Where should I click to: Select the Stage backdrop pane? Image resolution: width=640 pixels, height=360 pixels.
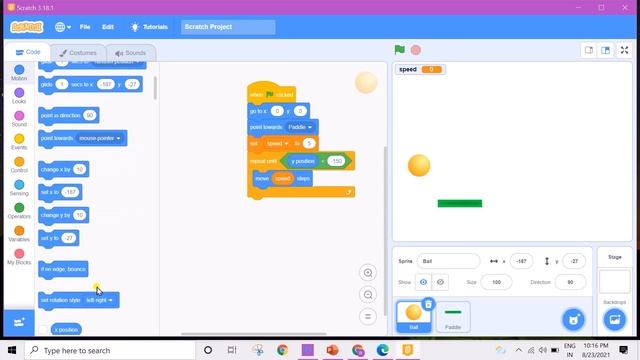pyautogui.click(x=615, y=282)
